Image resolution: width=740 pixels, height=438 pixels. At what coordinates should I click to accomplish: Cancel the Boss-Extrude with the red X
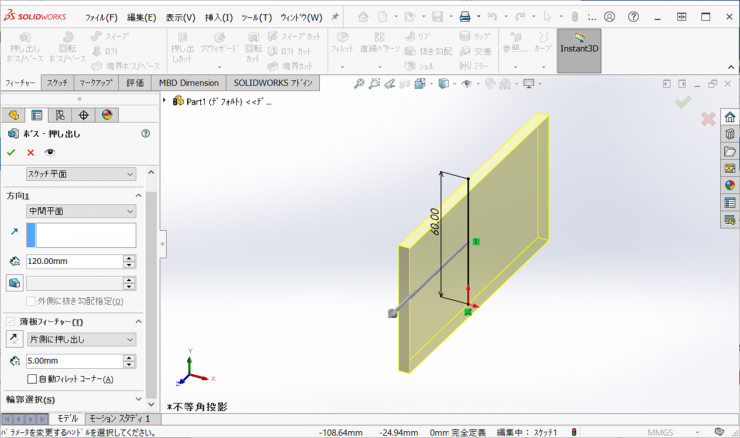(x=30, y=152)
